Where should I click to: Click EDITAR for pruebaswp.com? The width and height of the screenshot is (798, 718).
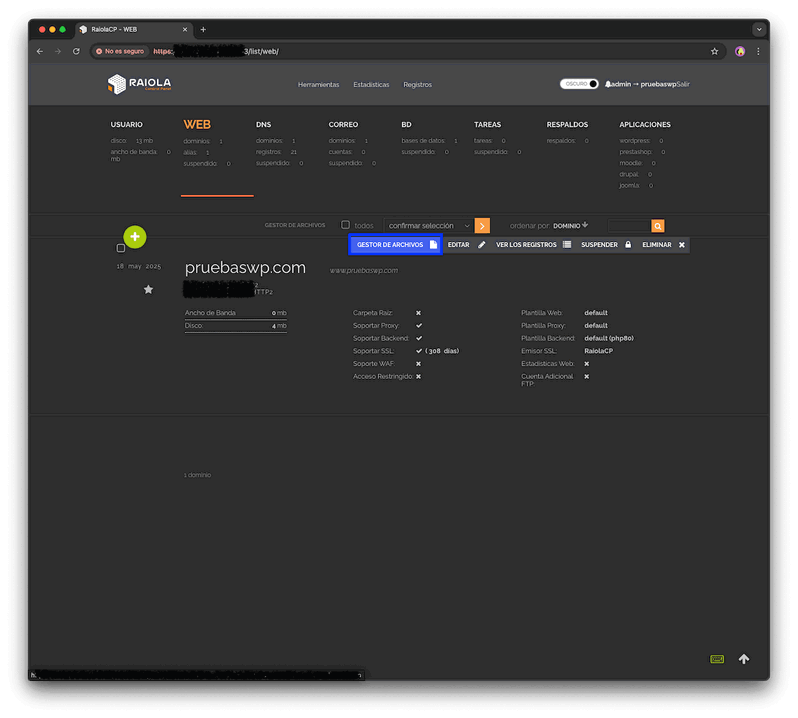(466, 245)
